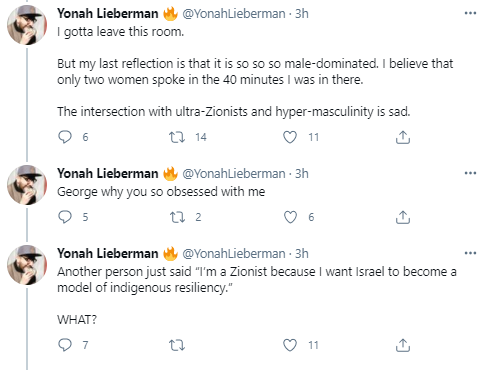
Task: Retweet the George obsessed tweet
Action: [177, 217]
